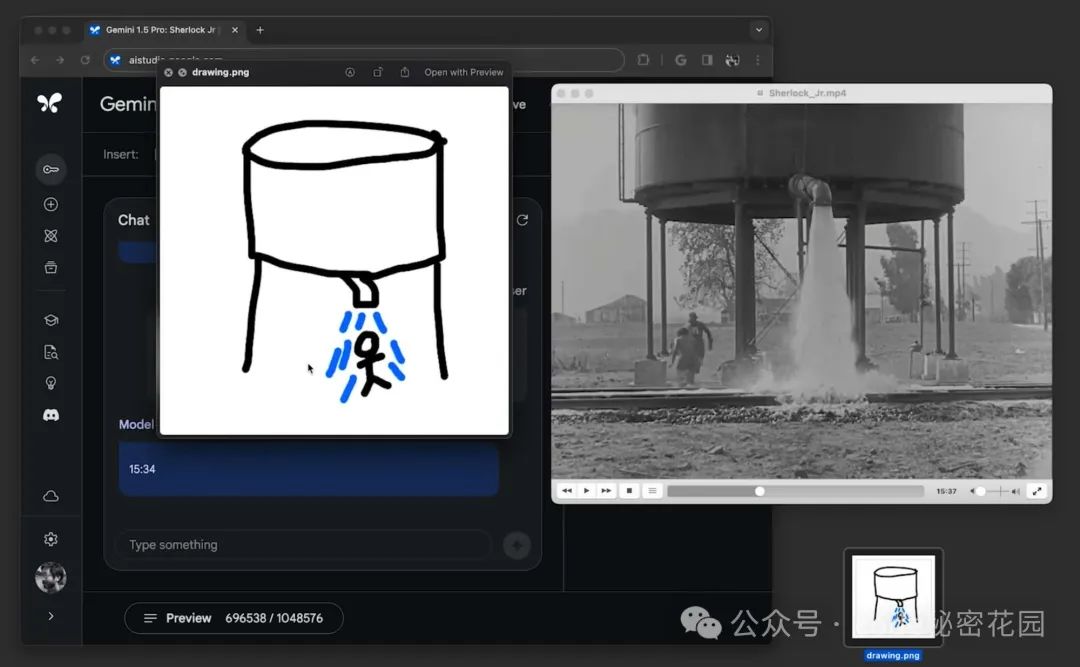Click the Insert: label in AI Studio

(x=121, y=154)
